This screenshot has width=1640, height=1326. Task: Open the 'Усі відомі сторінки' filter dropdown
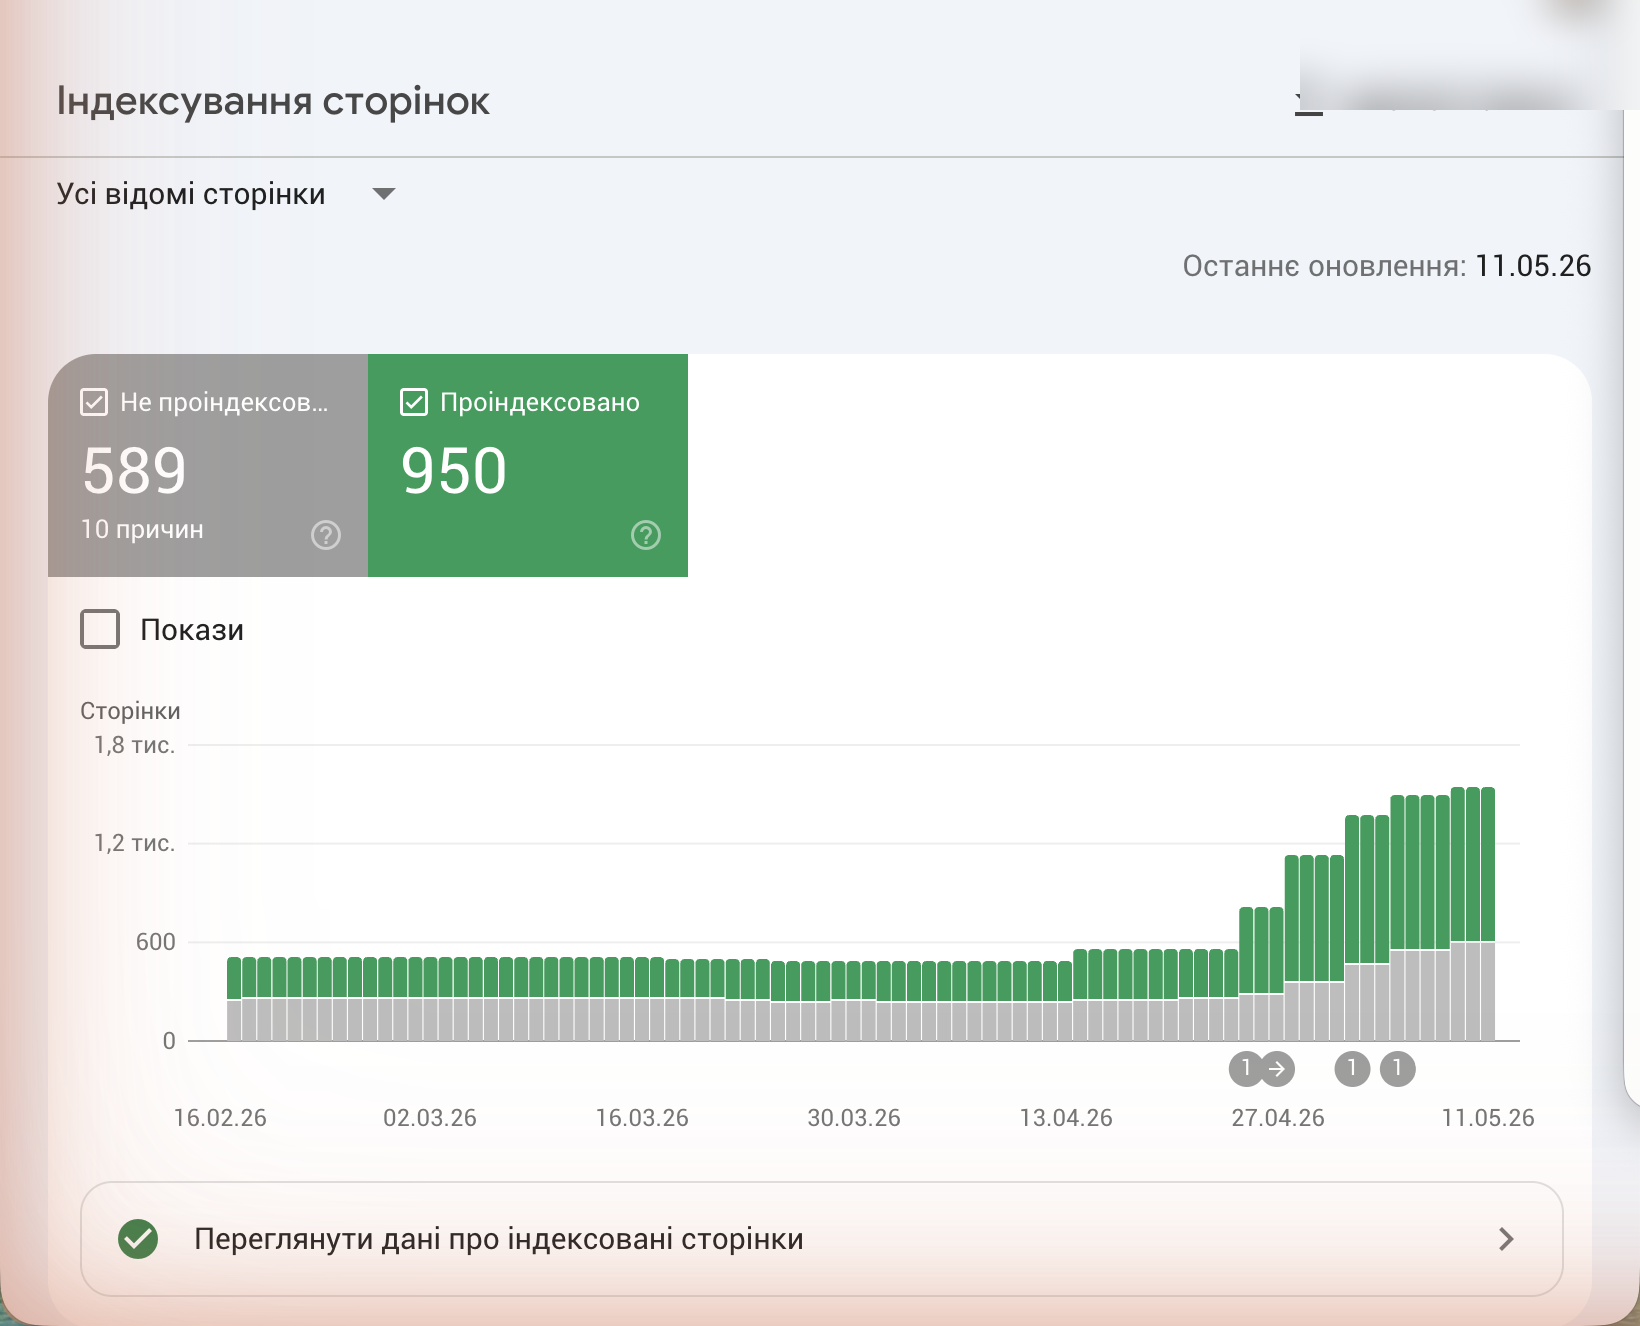pos(226,194)
